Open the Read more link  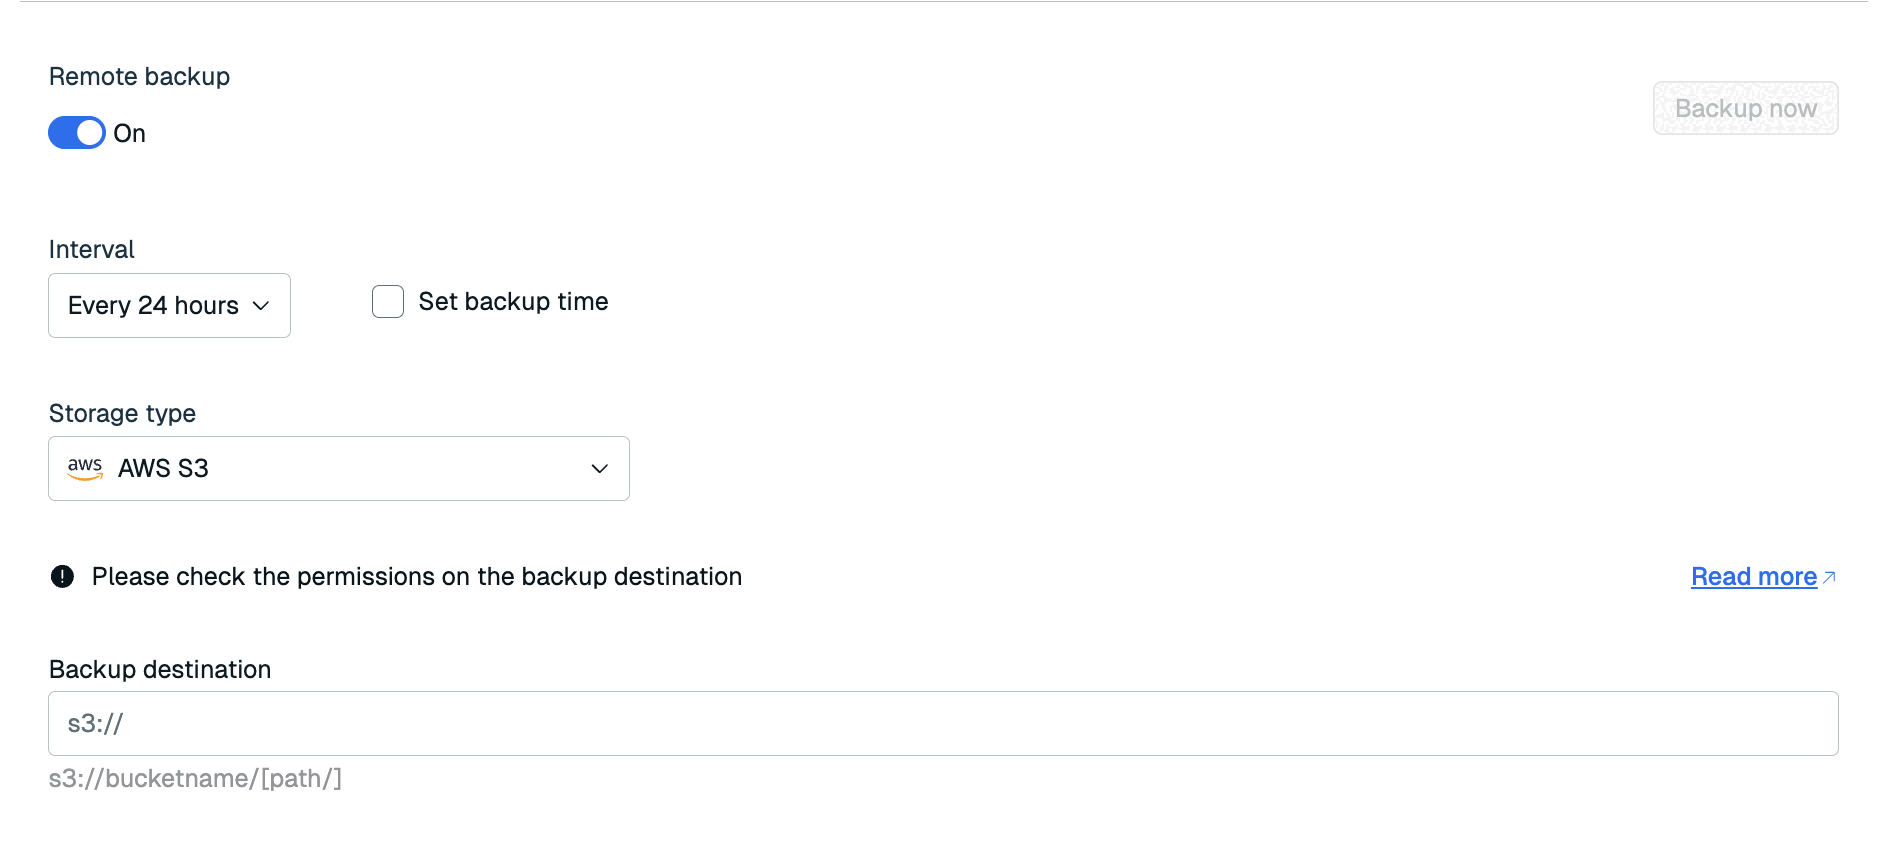pos(1753,577)
